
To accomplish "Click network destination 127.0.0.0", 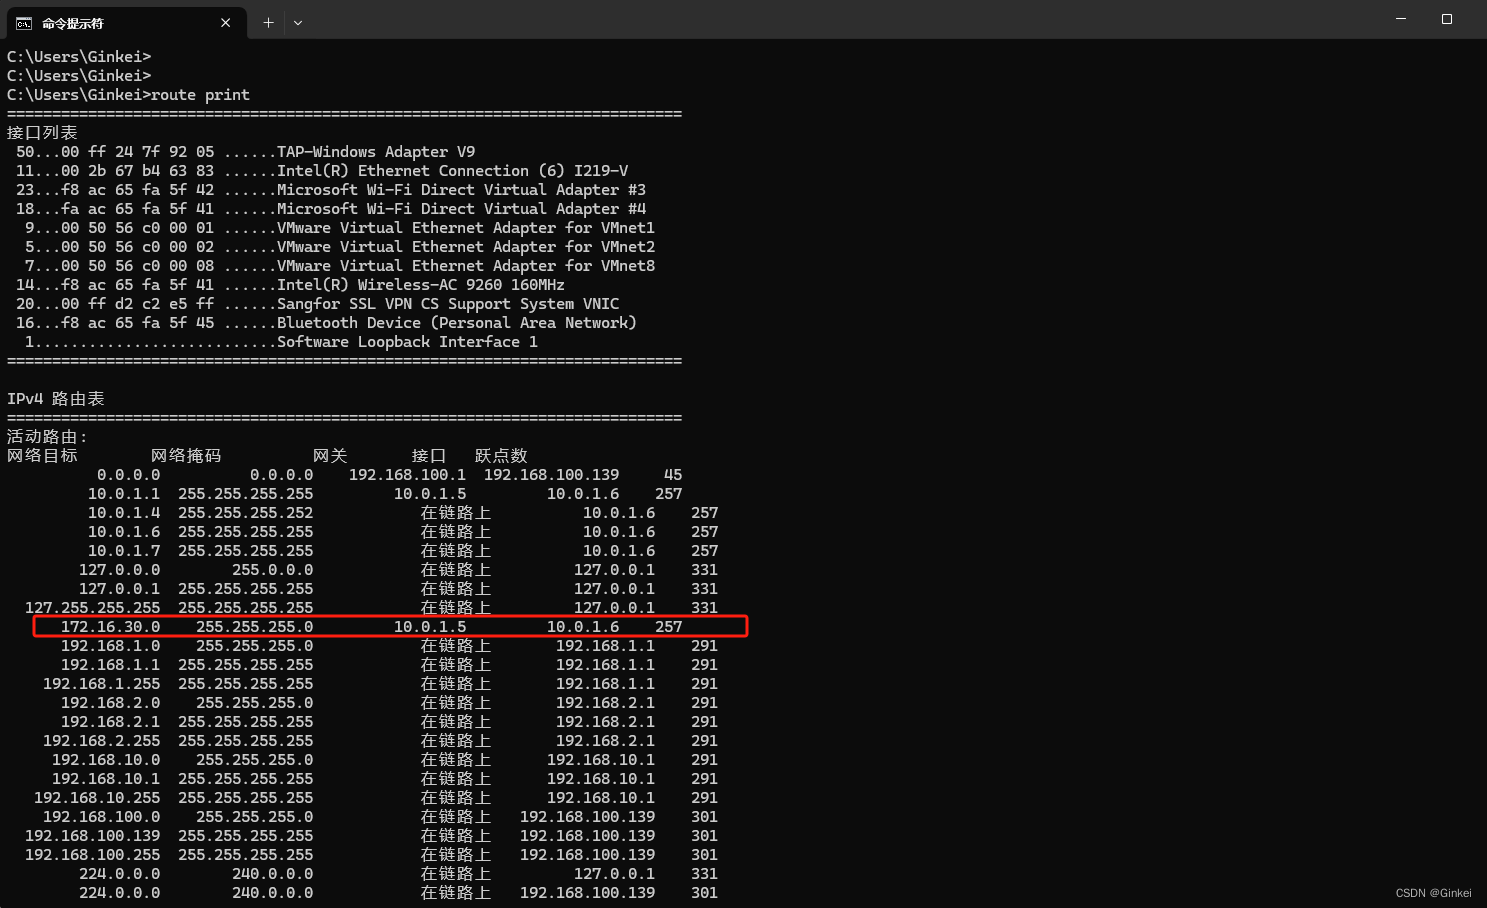I will [120, 570].
